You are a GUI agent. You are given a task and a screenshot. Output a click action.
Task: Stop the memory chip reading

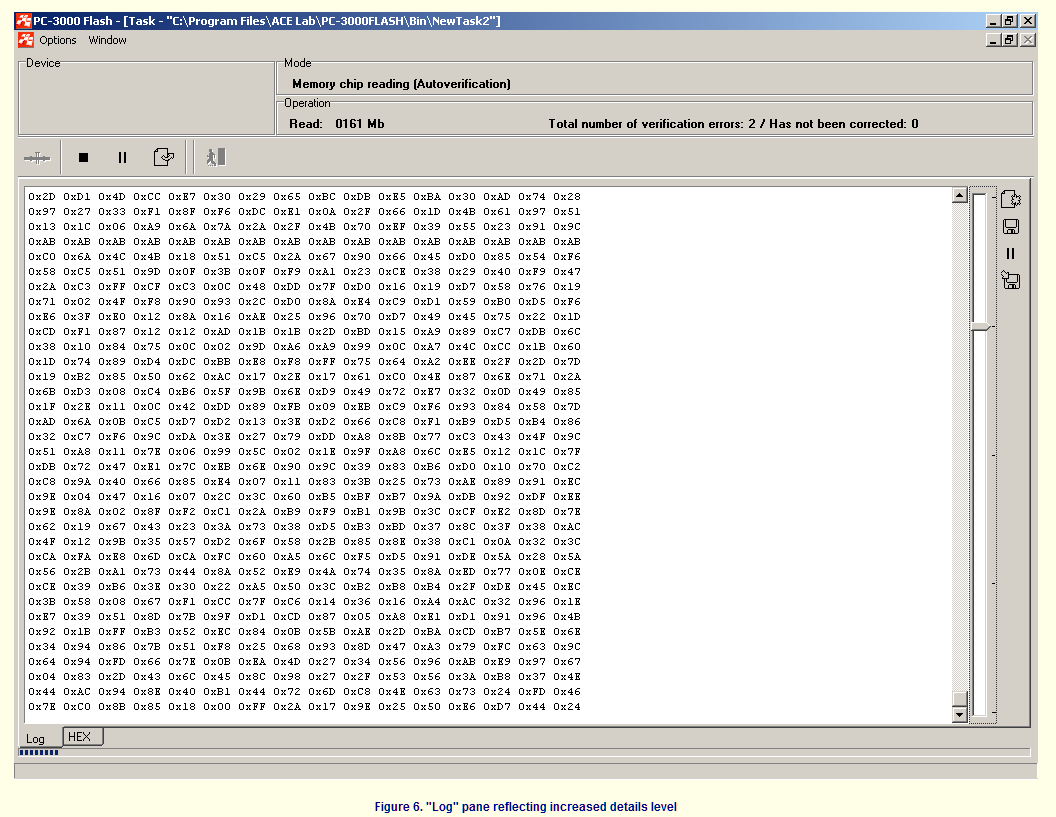84,158
